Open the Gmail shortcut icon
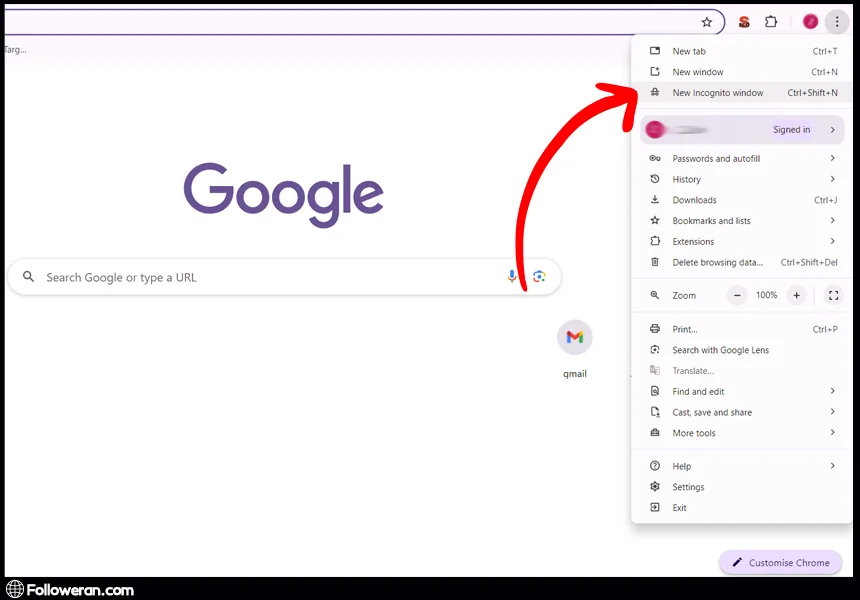This screenshot has width=860, height=600. coord(574,338)
